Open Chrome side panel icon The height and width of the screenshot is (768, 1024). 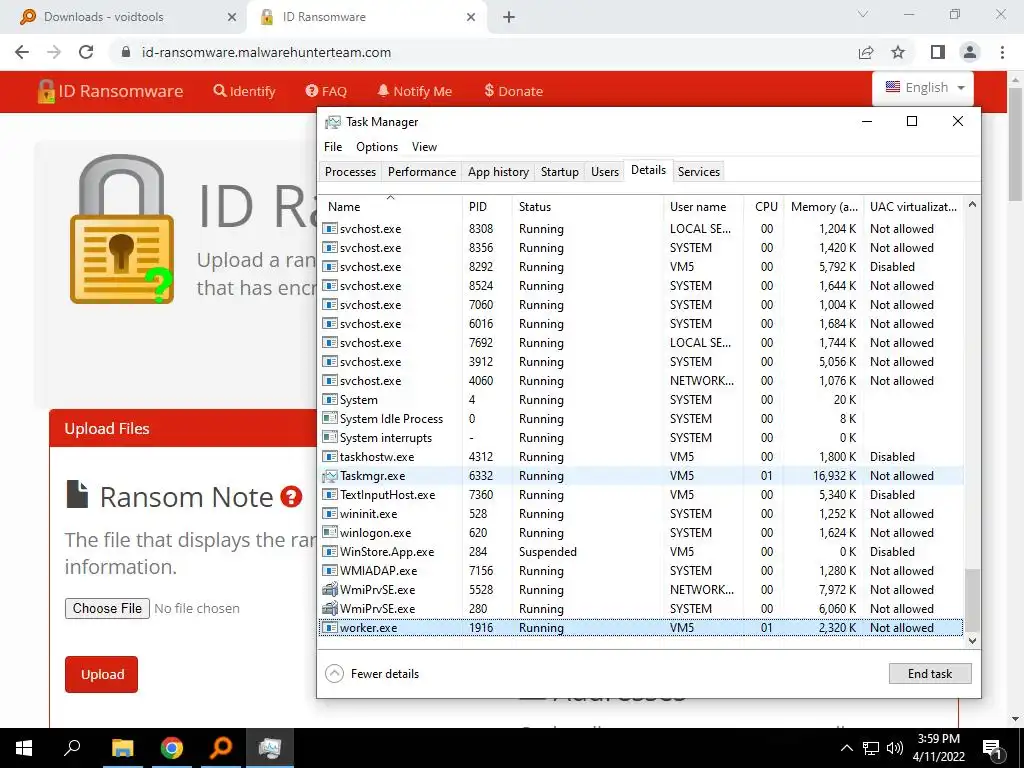point(938,52)
